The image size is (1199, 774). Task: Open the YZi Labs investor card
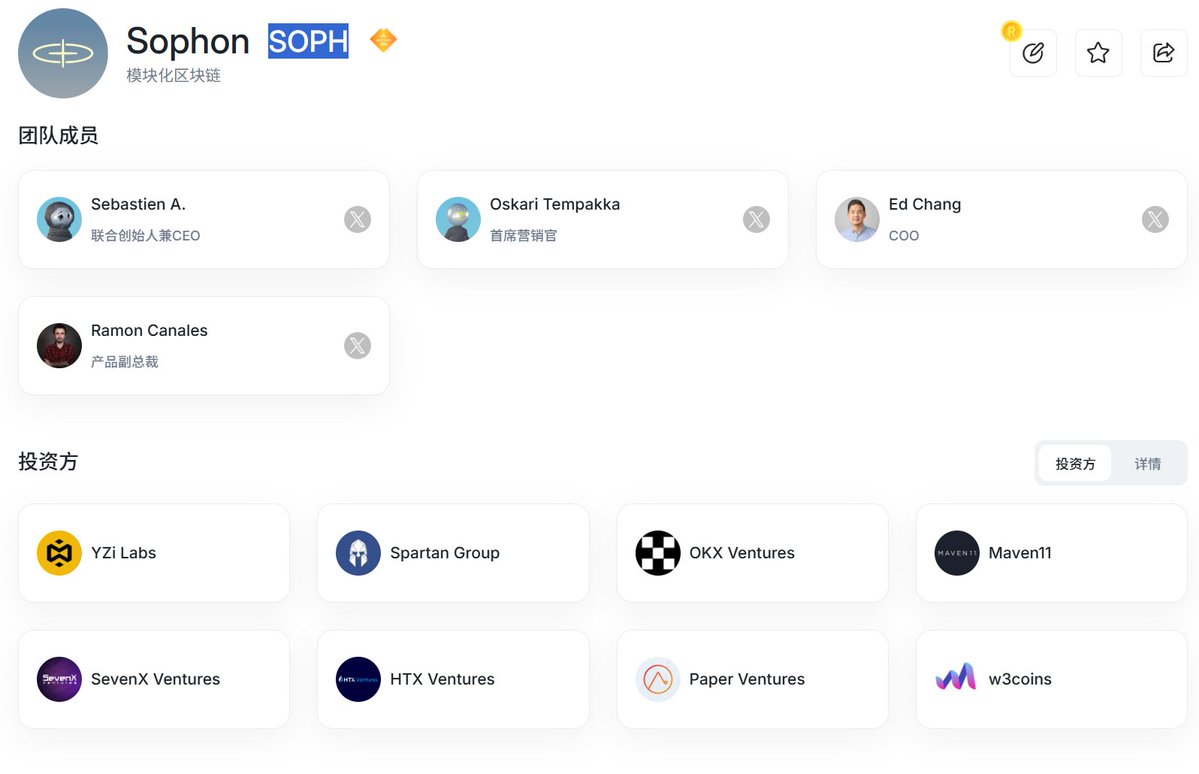click(x=154, y=553)
